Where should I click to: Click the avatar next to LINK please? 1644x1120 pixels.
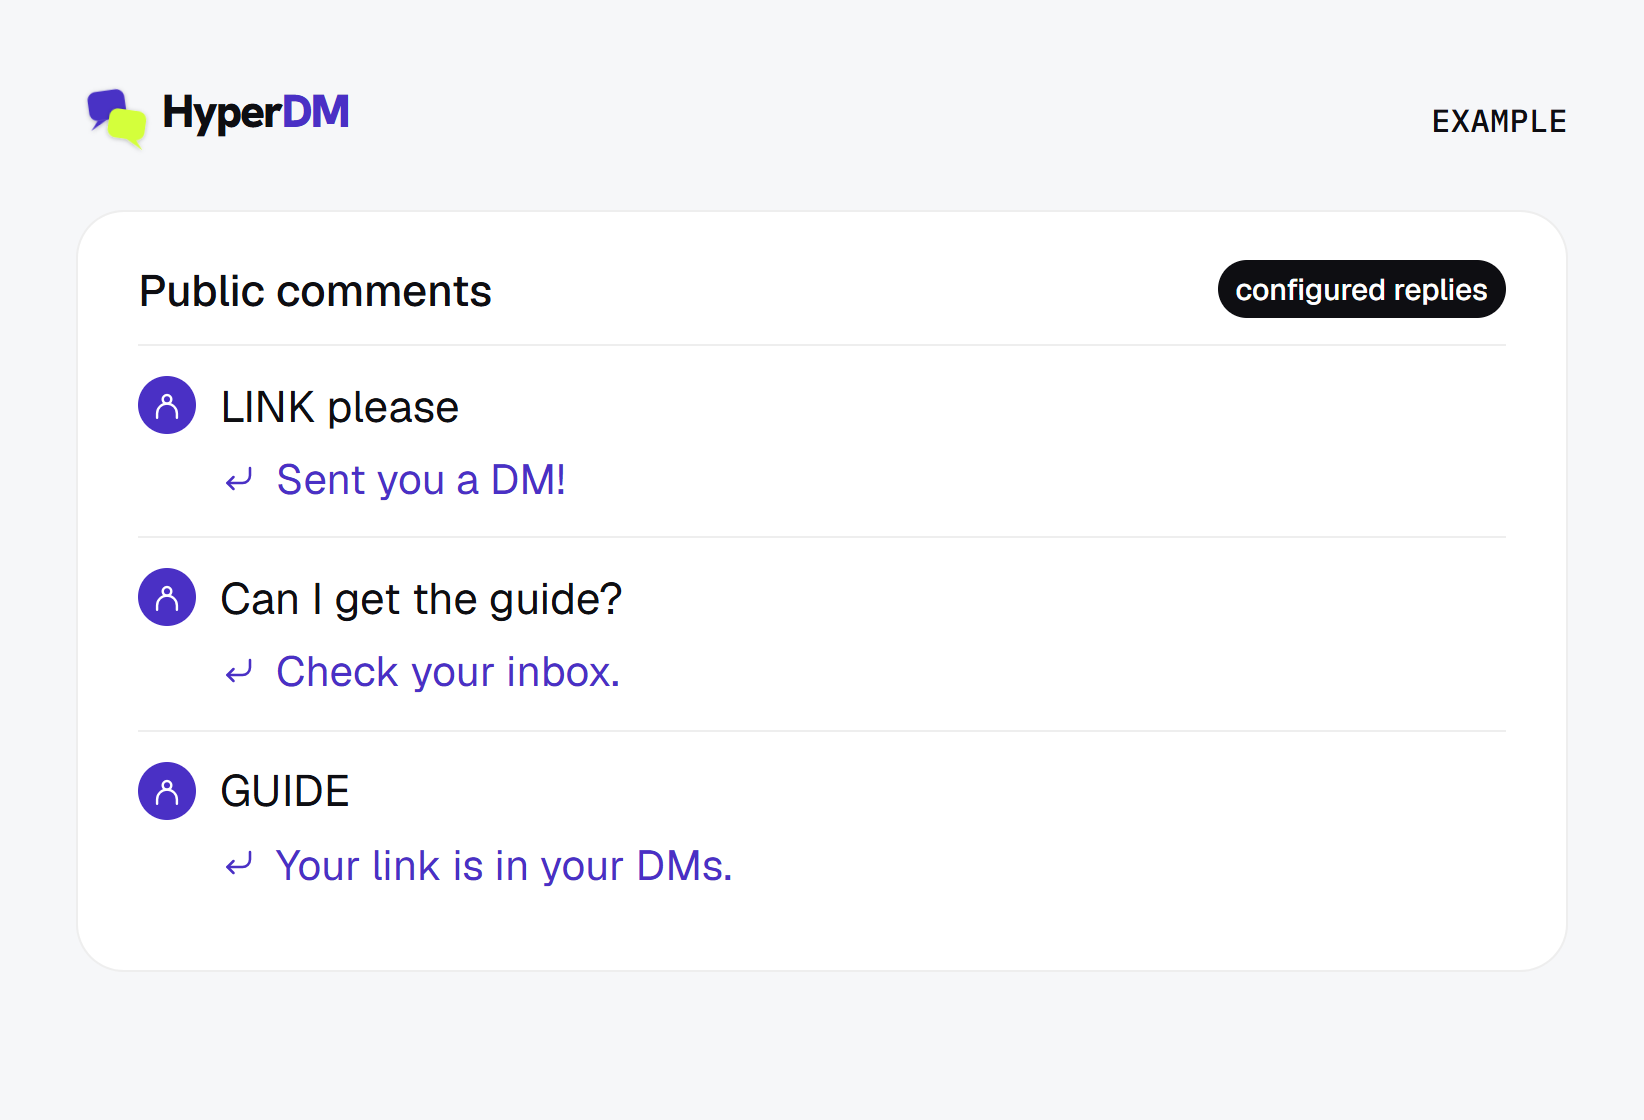pyautogui.click(x=167, y=405)
